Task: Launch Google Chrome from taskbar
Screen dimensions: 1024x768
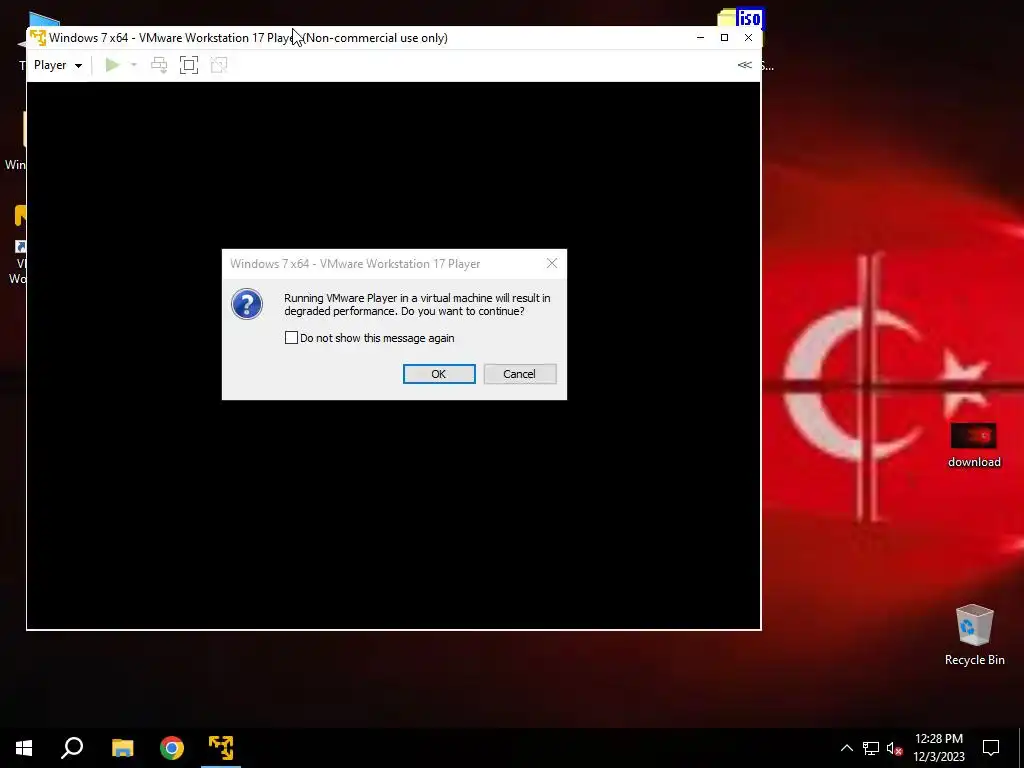Action: click(172, 748)
